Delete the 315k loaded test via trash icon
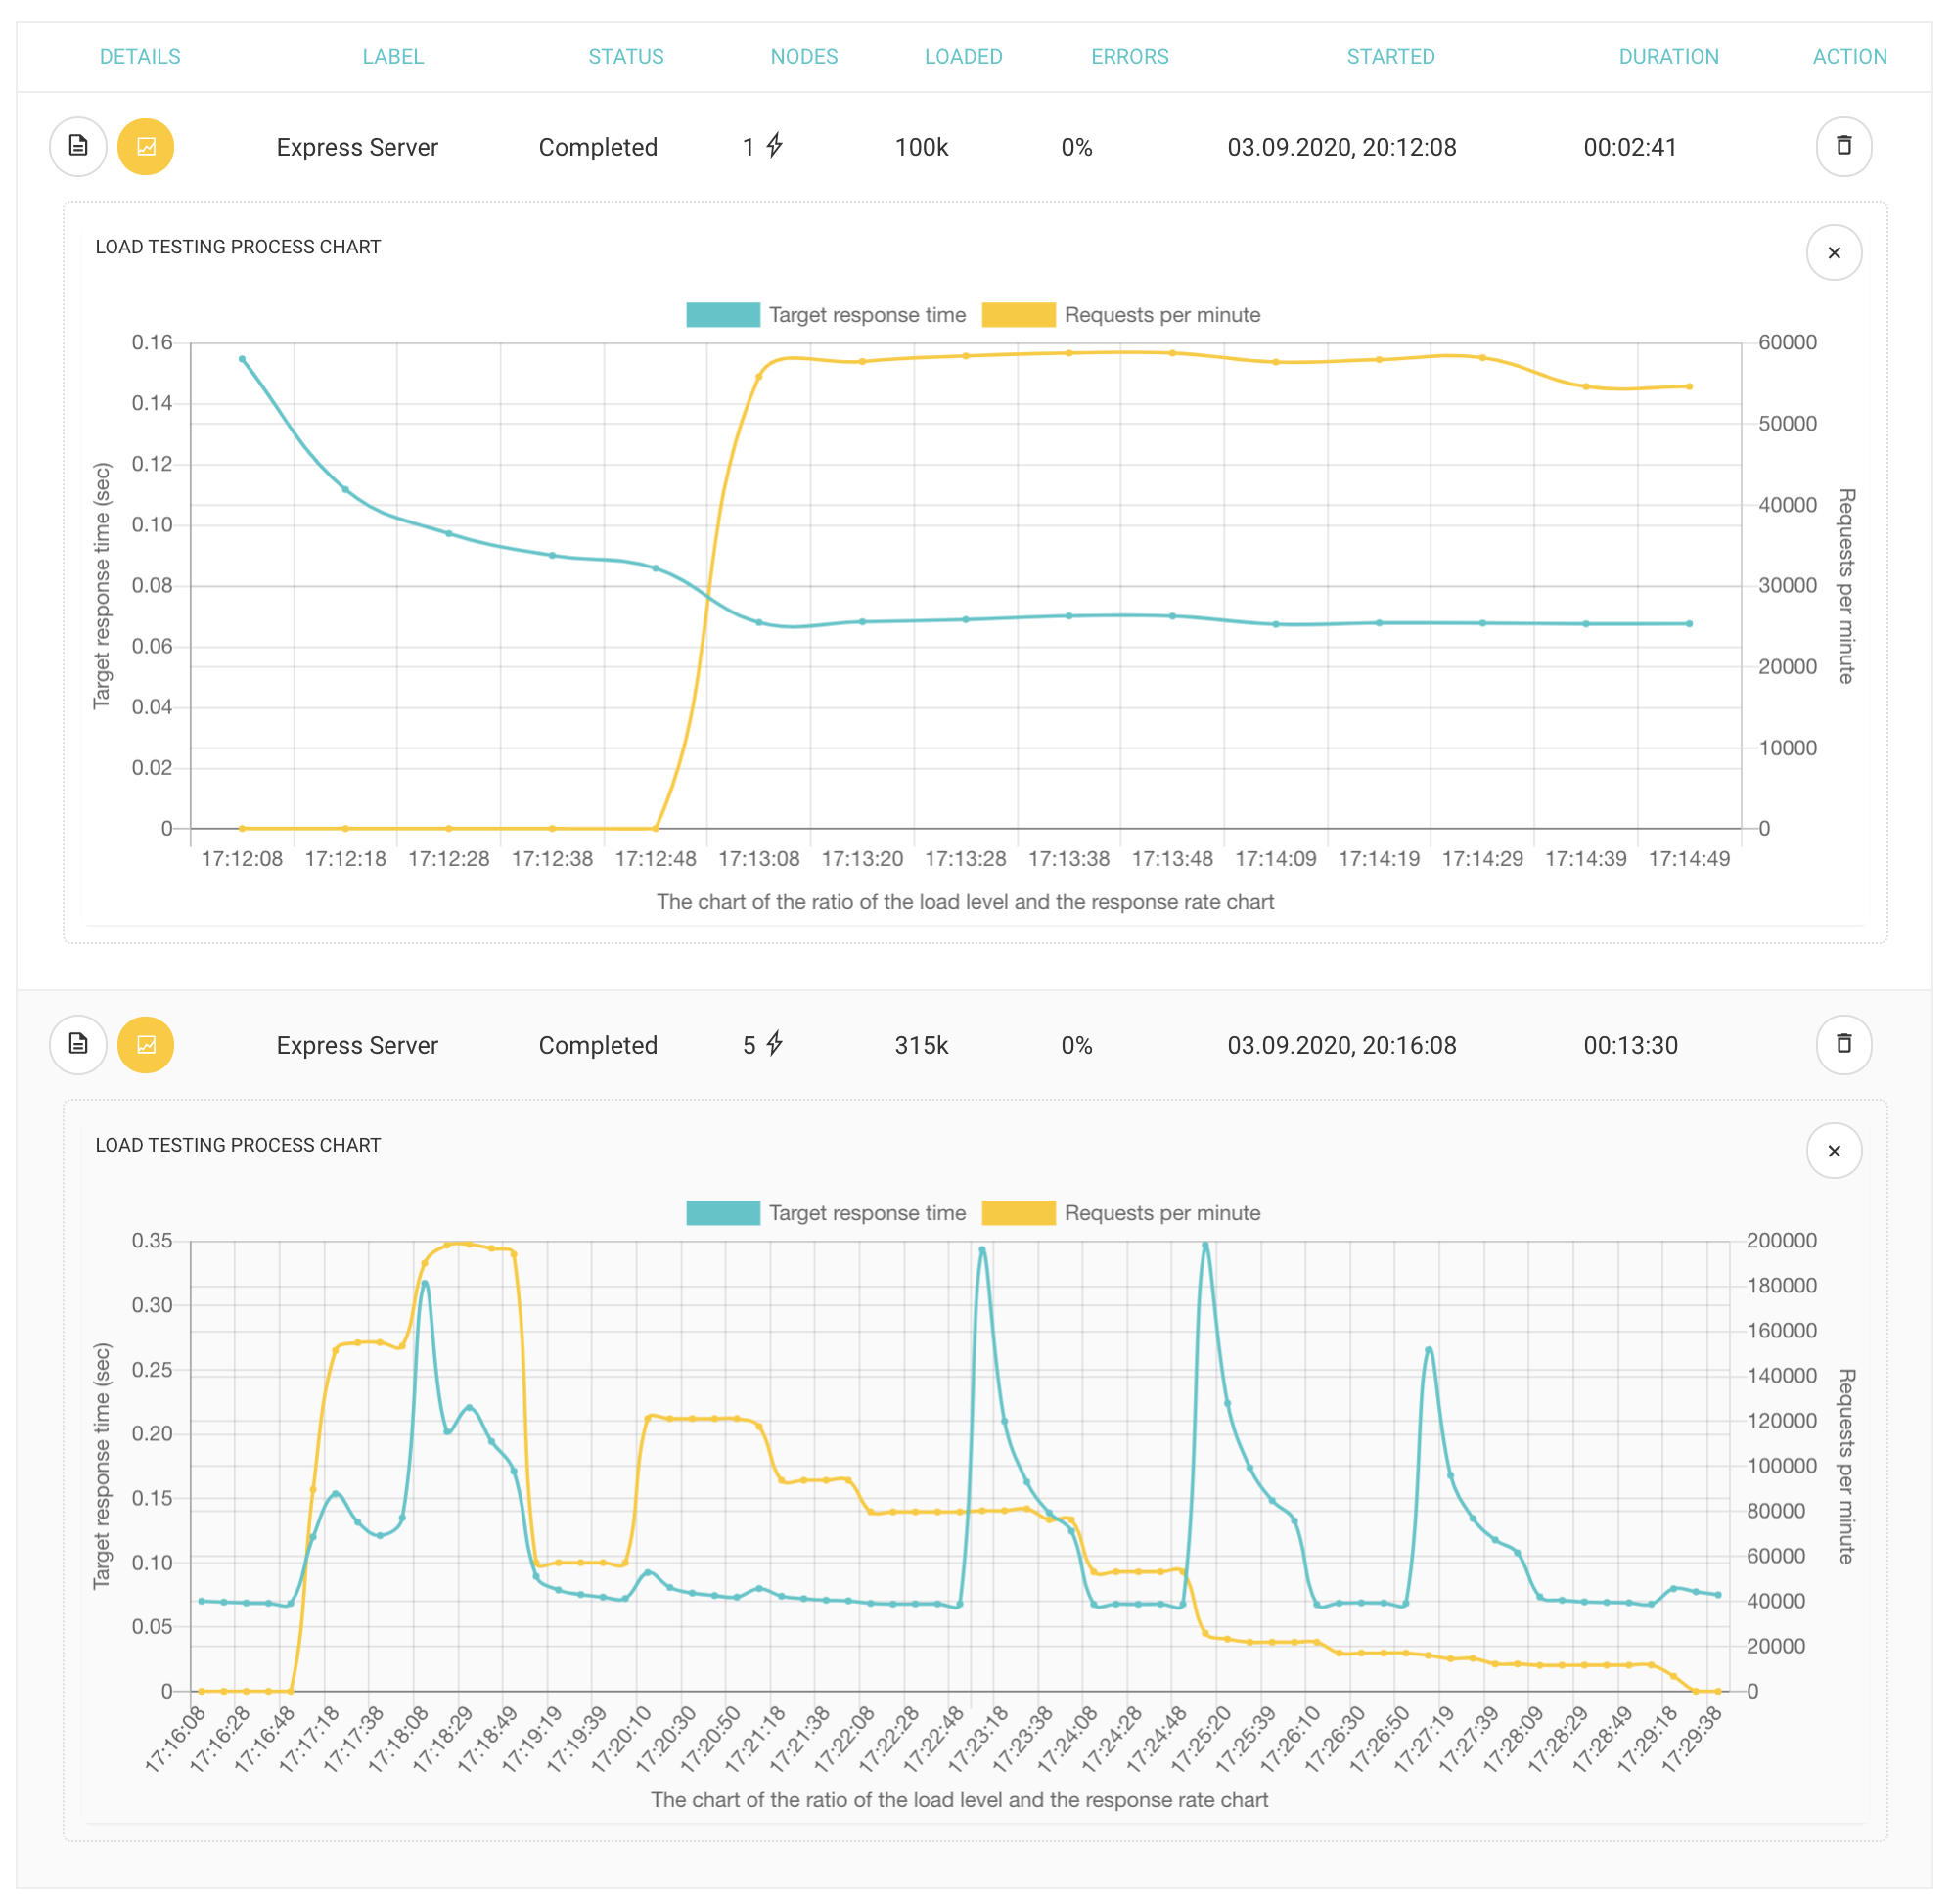This screenshot has width=1953, height=1904. (1844, 1045)
